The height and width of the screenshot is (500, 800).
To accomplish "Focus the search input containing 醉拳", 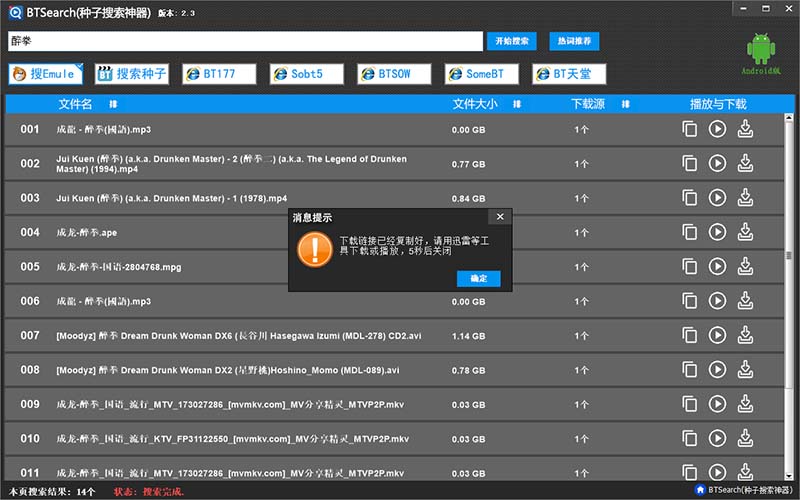I will 245,41.
